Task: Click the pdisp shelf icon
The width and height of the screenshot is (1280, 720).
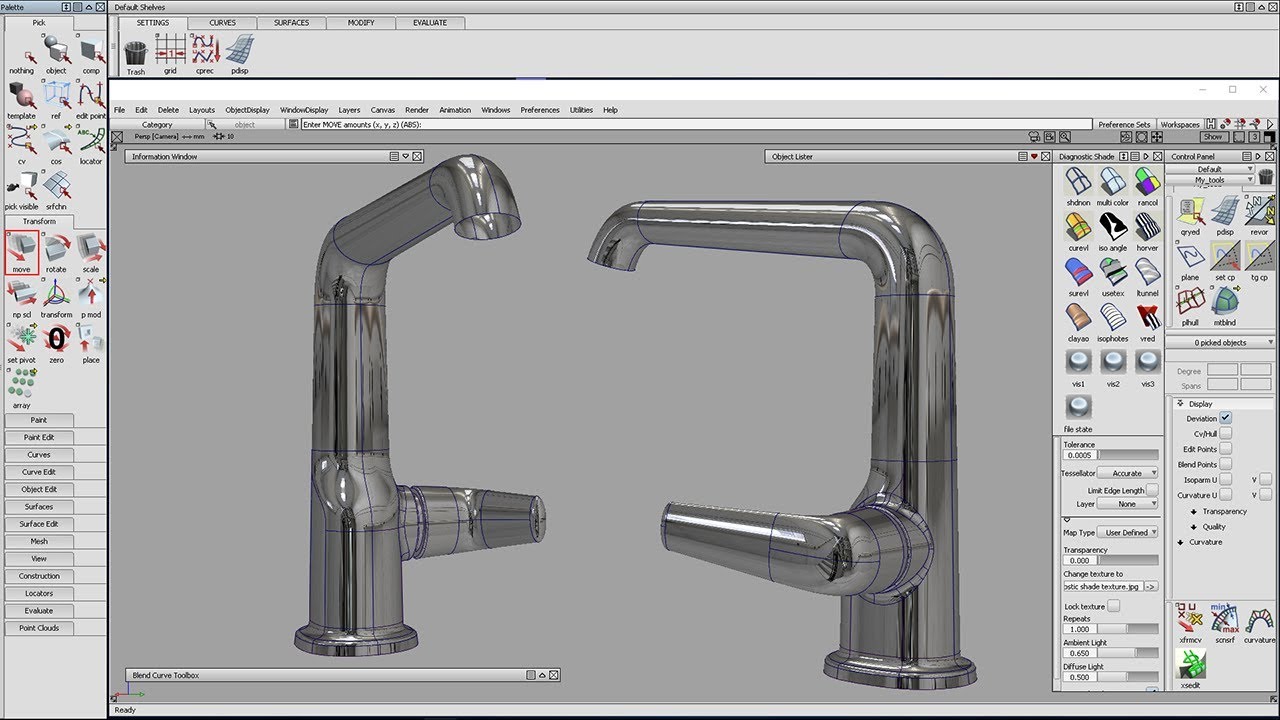Action: click(239, 53)
